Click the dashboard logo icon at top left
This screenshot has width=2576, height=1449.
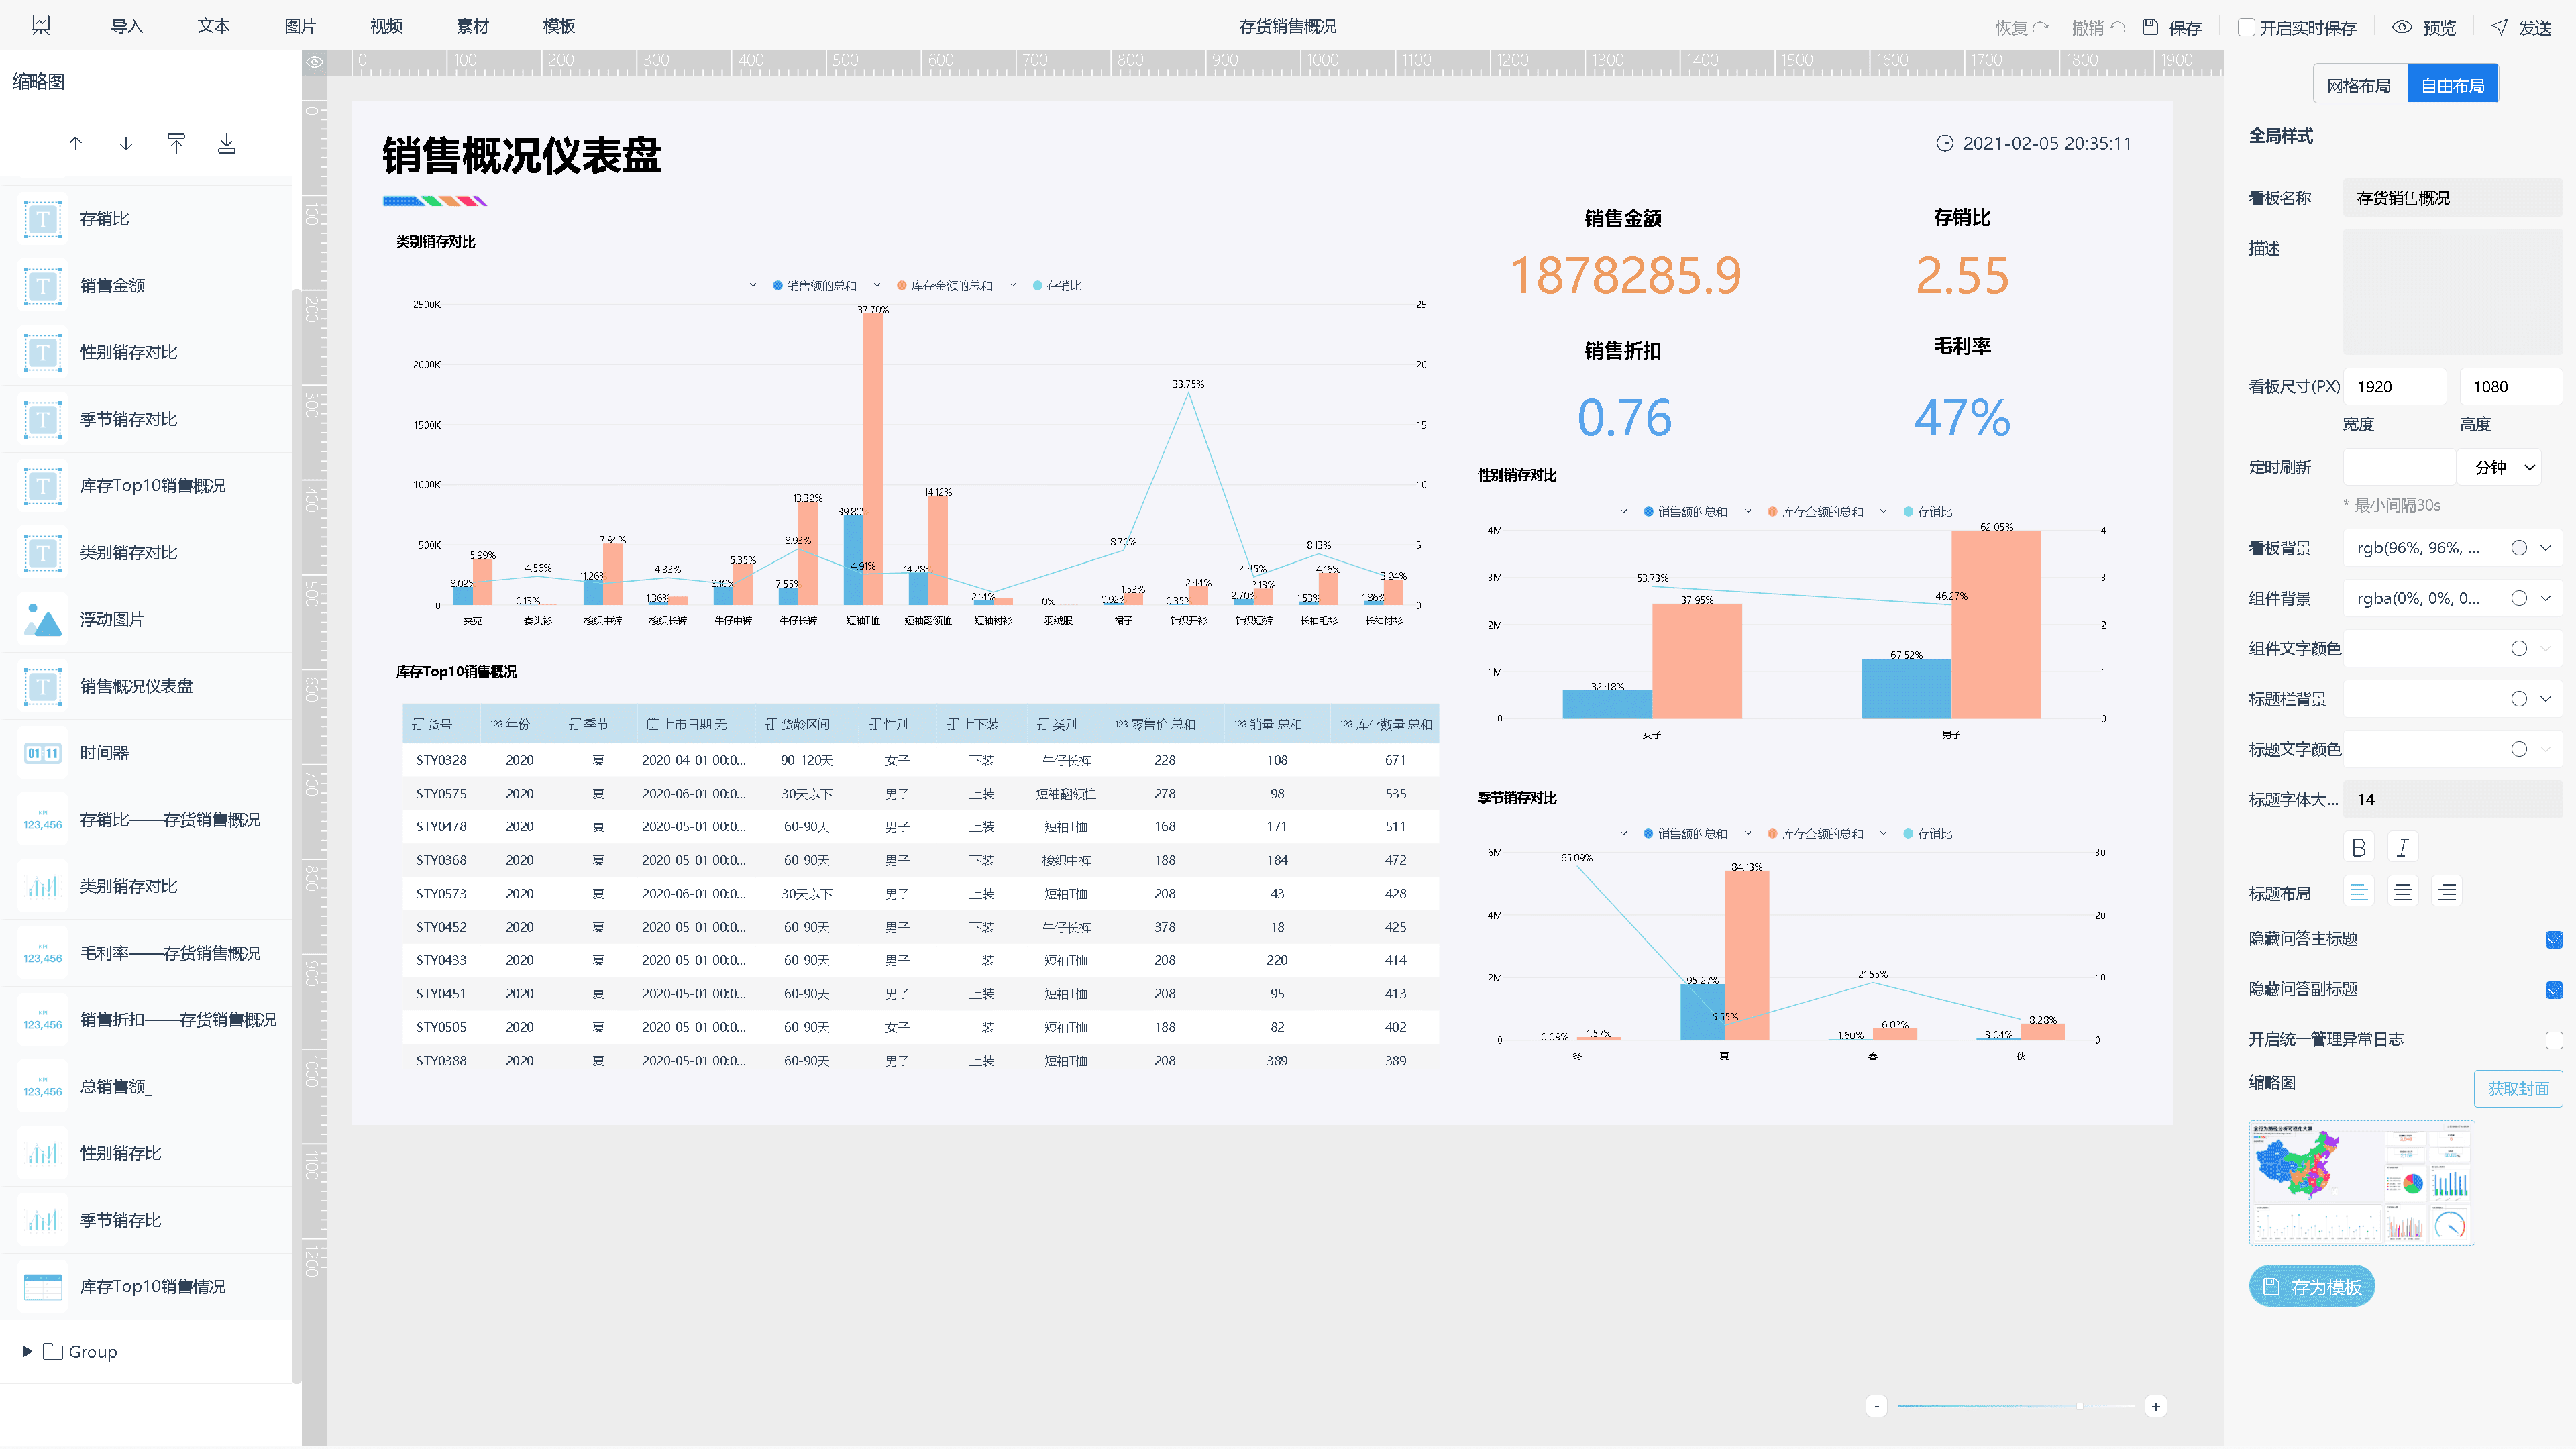click(x=41, y=25)
